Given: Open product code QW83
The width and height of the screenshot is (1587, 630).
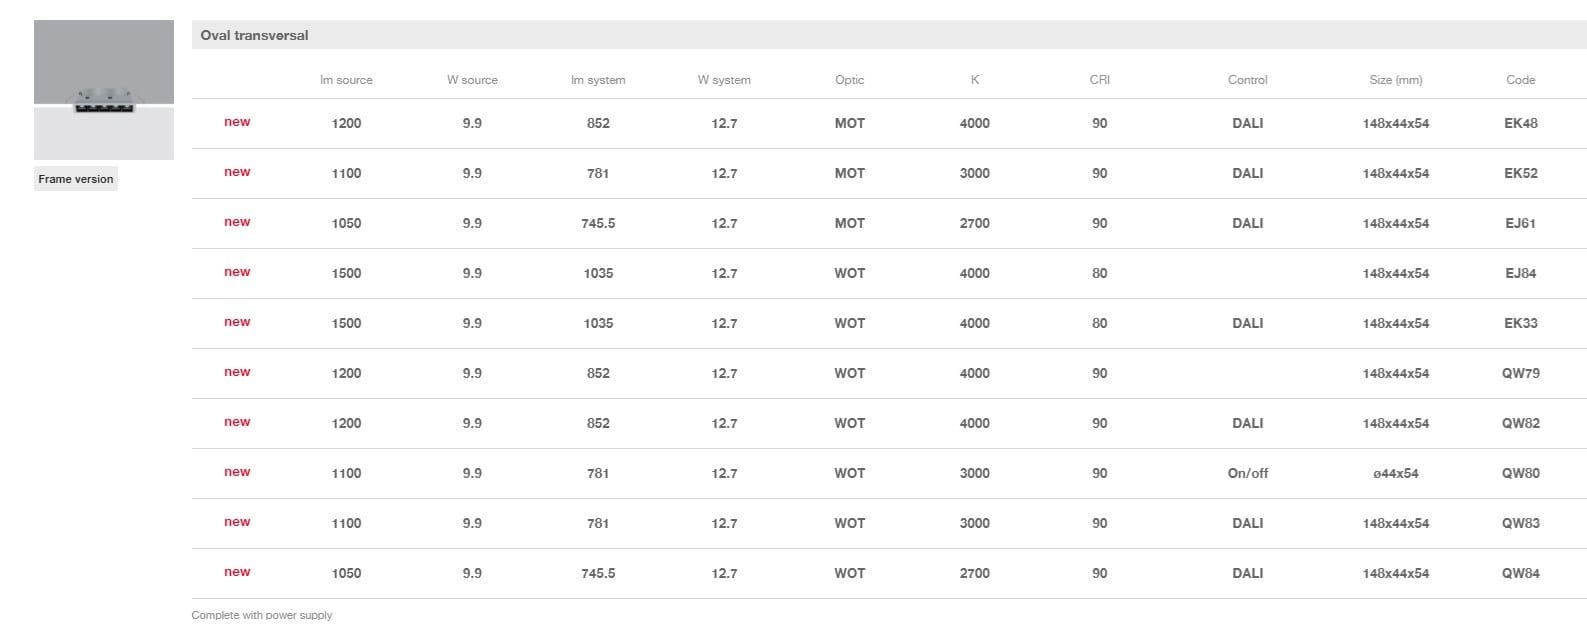Looking at the screenshot, I should click(1520, 523).
